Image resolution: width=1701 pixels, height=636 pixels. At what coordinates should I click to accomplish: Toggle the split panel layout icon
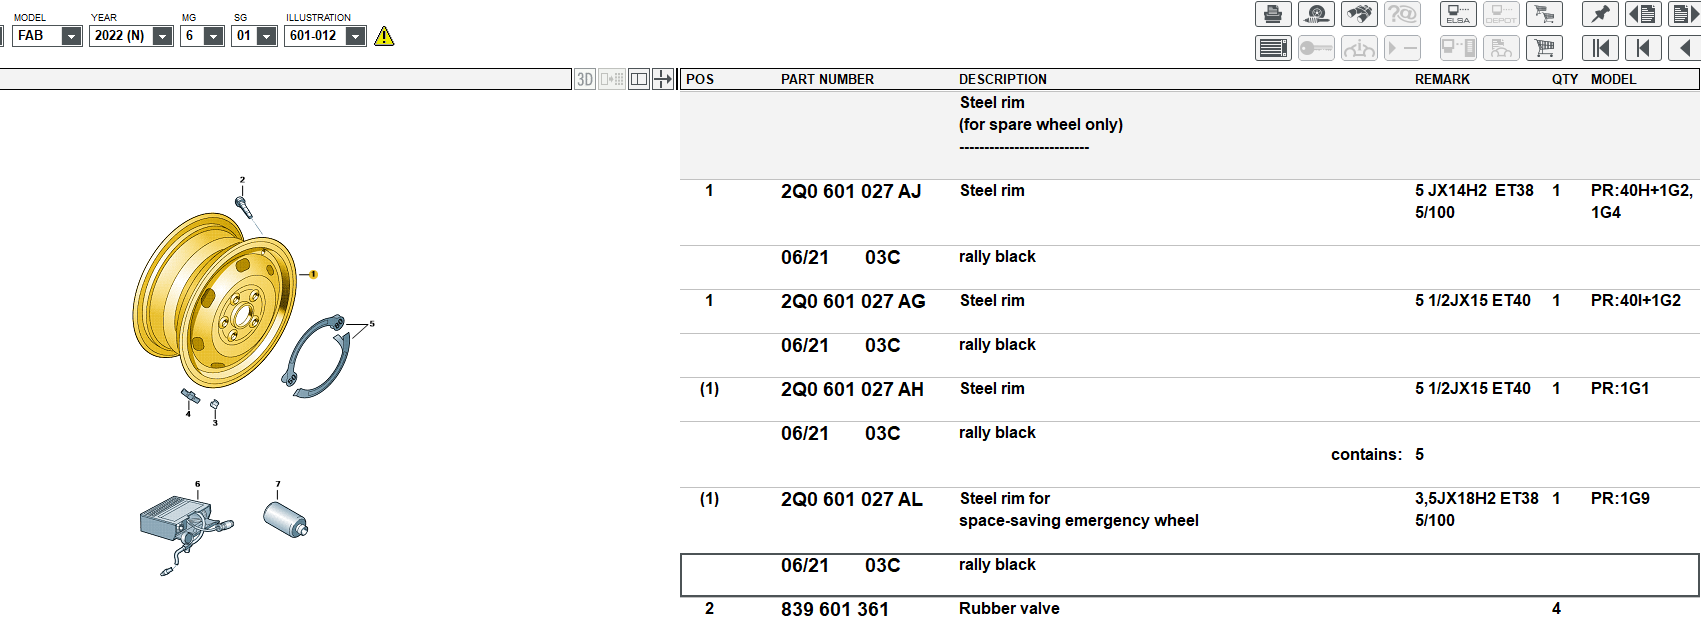[638, 79]
